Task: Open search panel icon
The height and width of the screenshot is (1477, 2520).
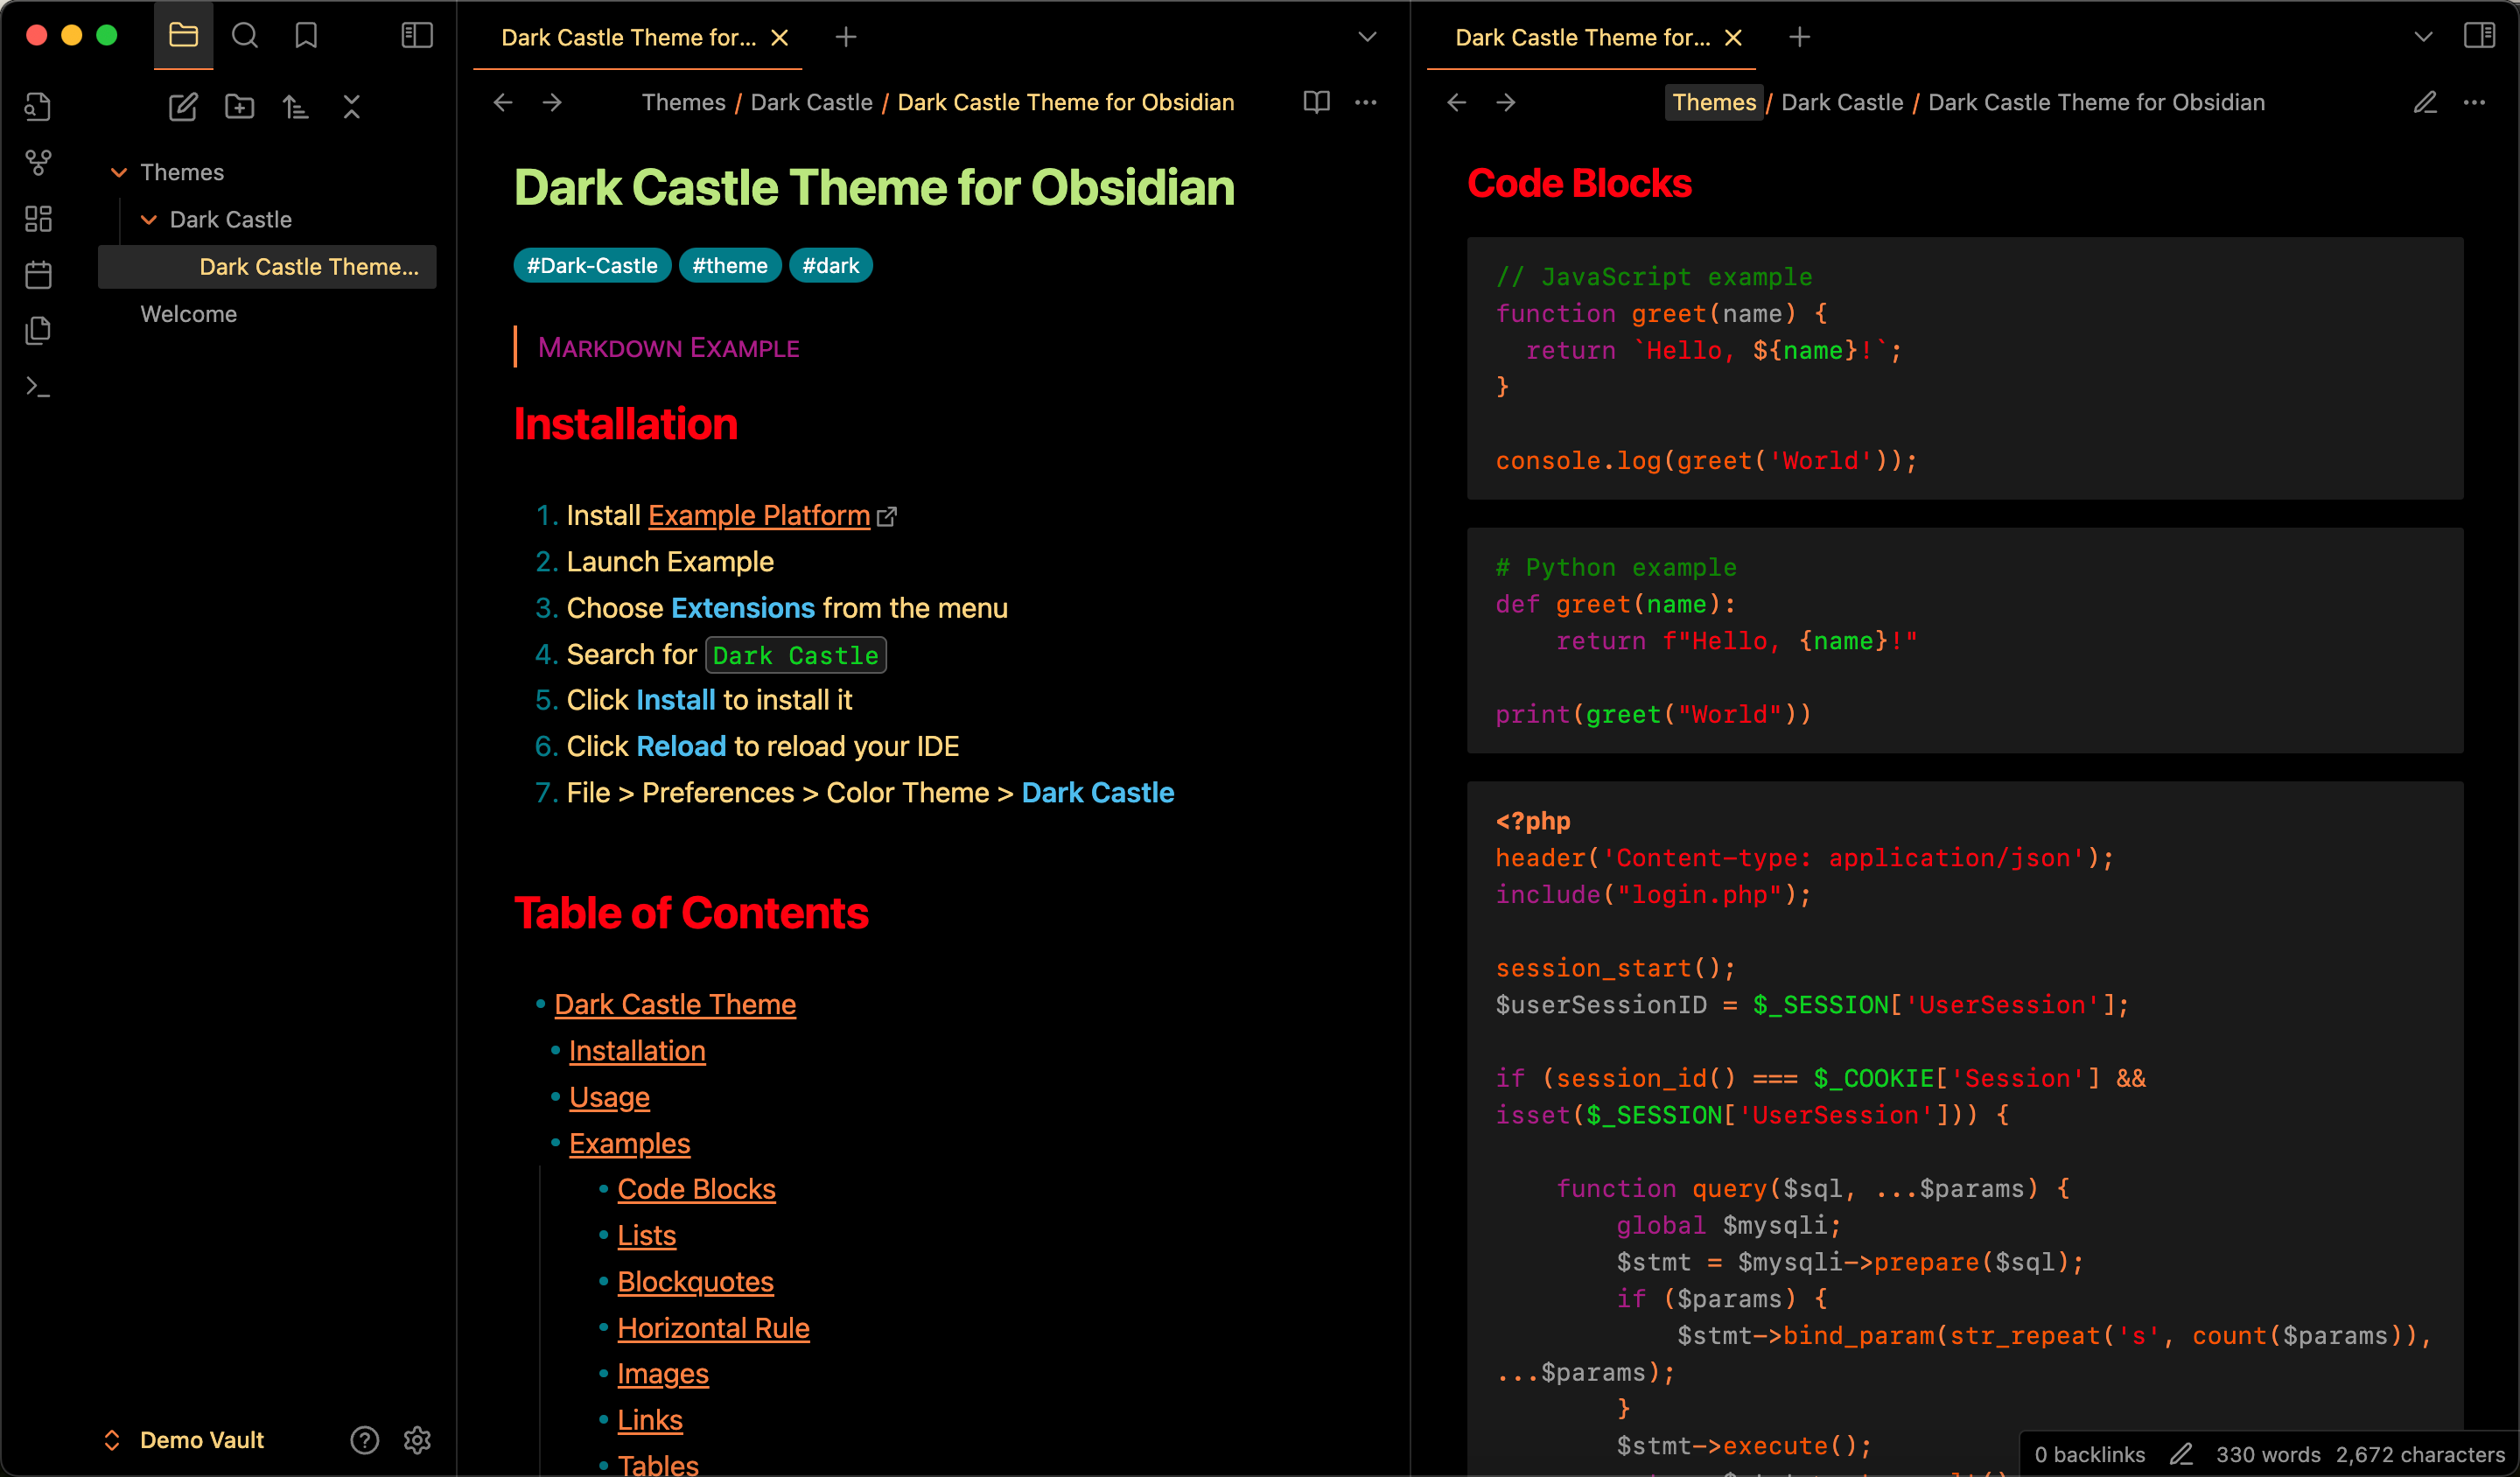Action: [245, 37]
